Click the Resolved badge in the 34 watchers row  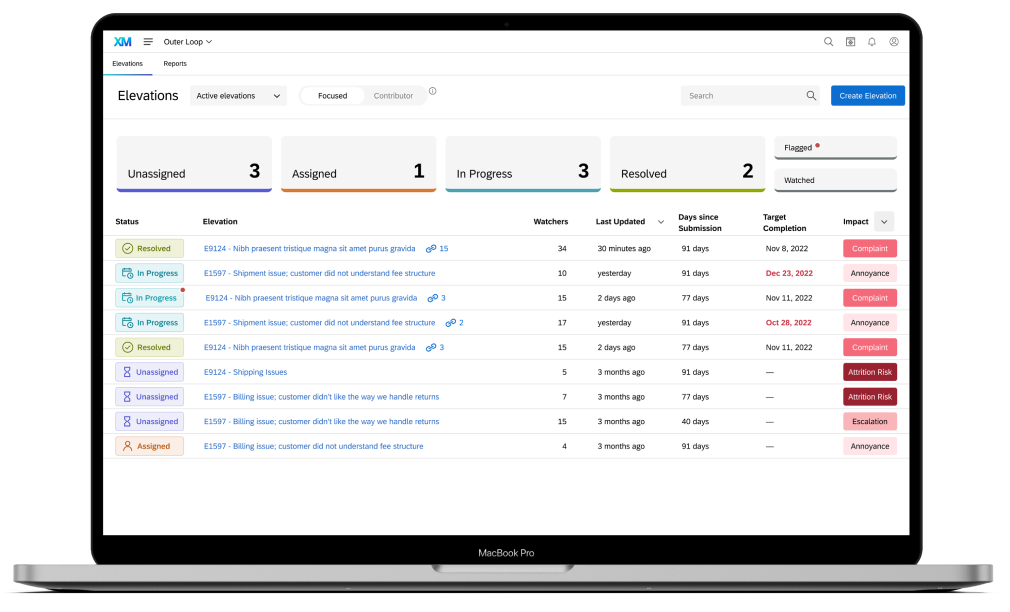click(x=149, y=249)
